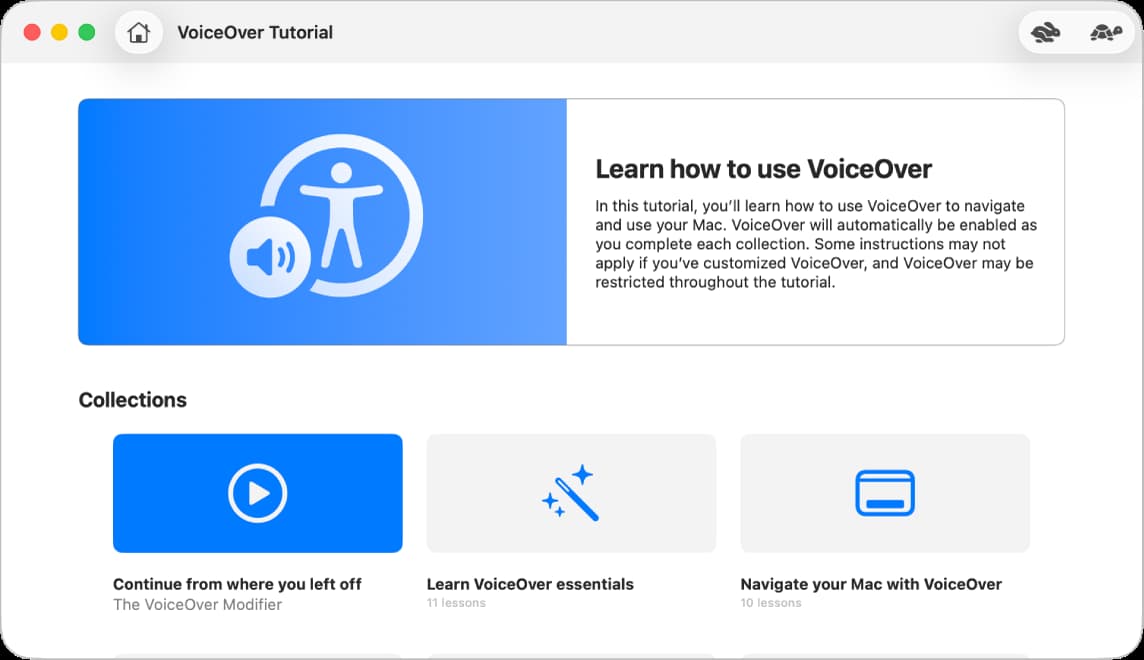Click the speaker icon inside the banner illustration

pyautogui.click(x=270, y=256)
